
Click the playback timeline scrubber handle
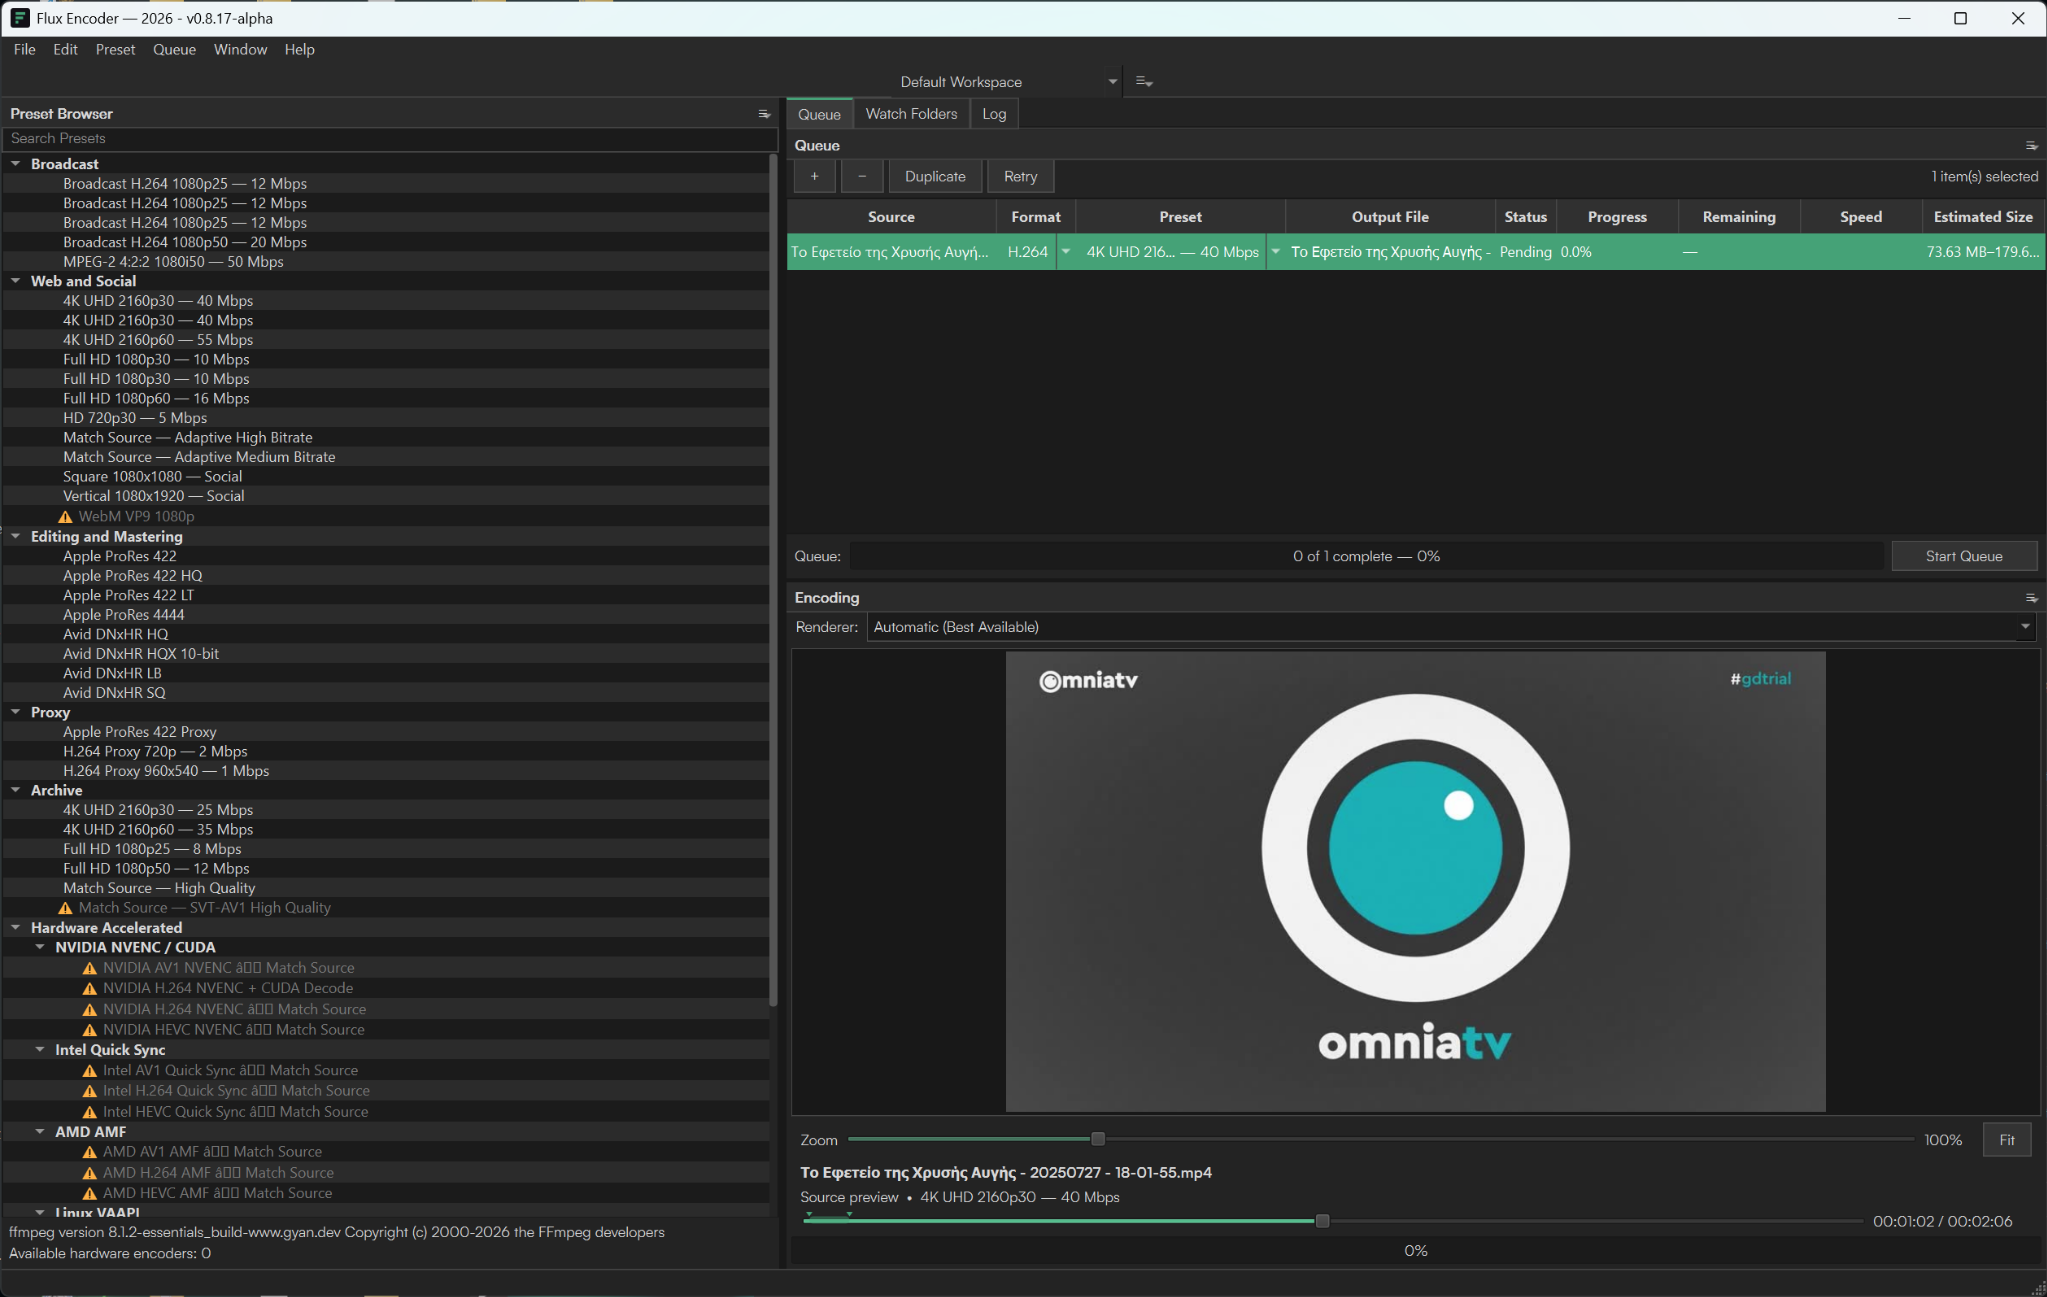1322,1221
